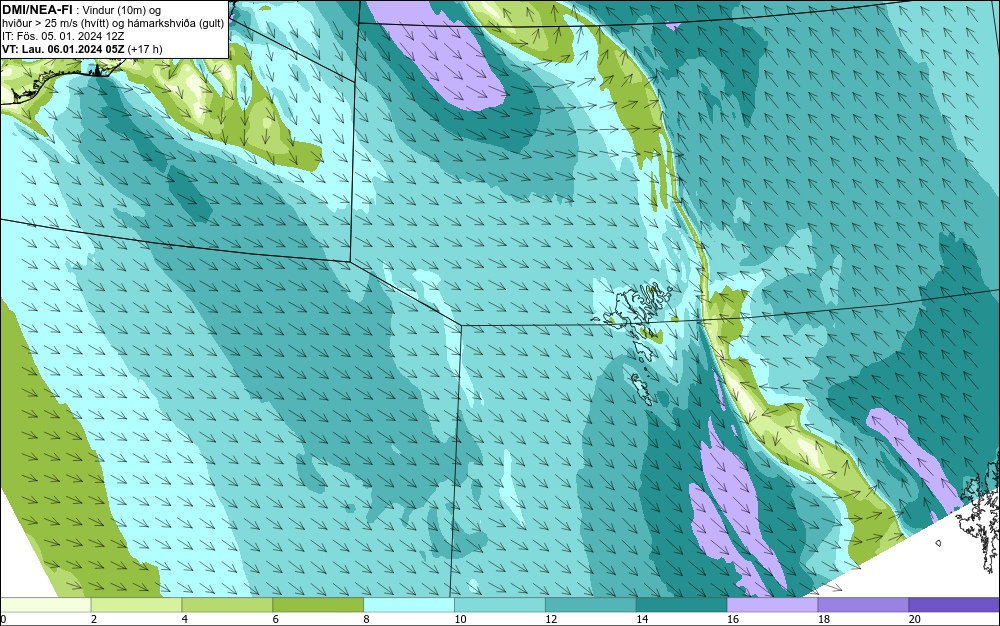This screenshot has width=1000, height=626.
Task: Click the 2–4 m/s light green legend swatch
Action: (x=136, y=605)
